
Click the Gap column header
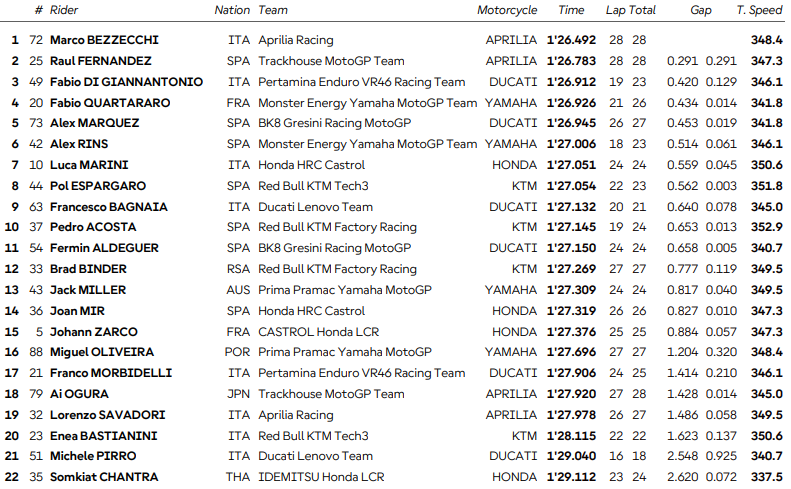tap(701, 10)
